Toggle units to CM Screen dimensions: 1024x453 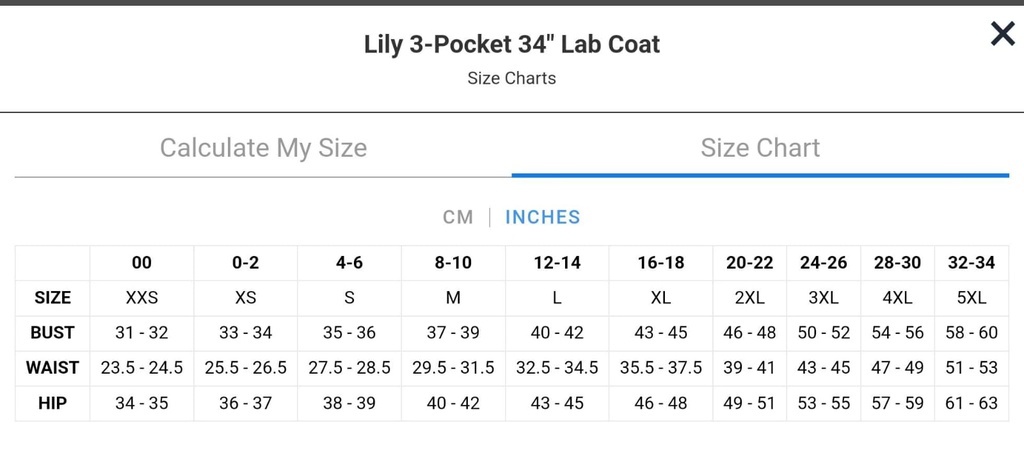point(458,217)
